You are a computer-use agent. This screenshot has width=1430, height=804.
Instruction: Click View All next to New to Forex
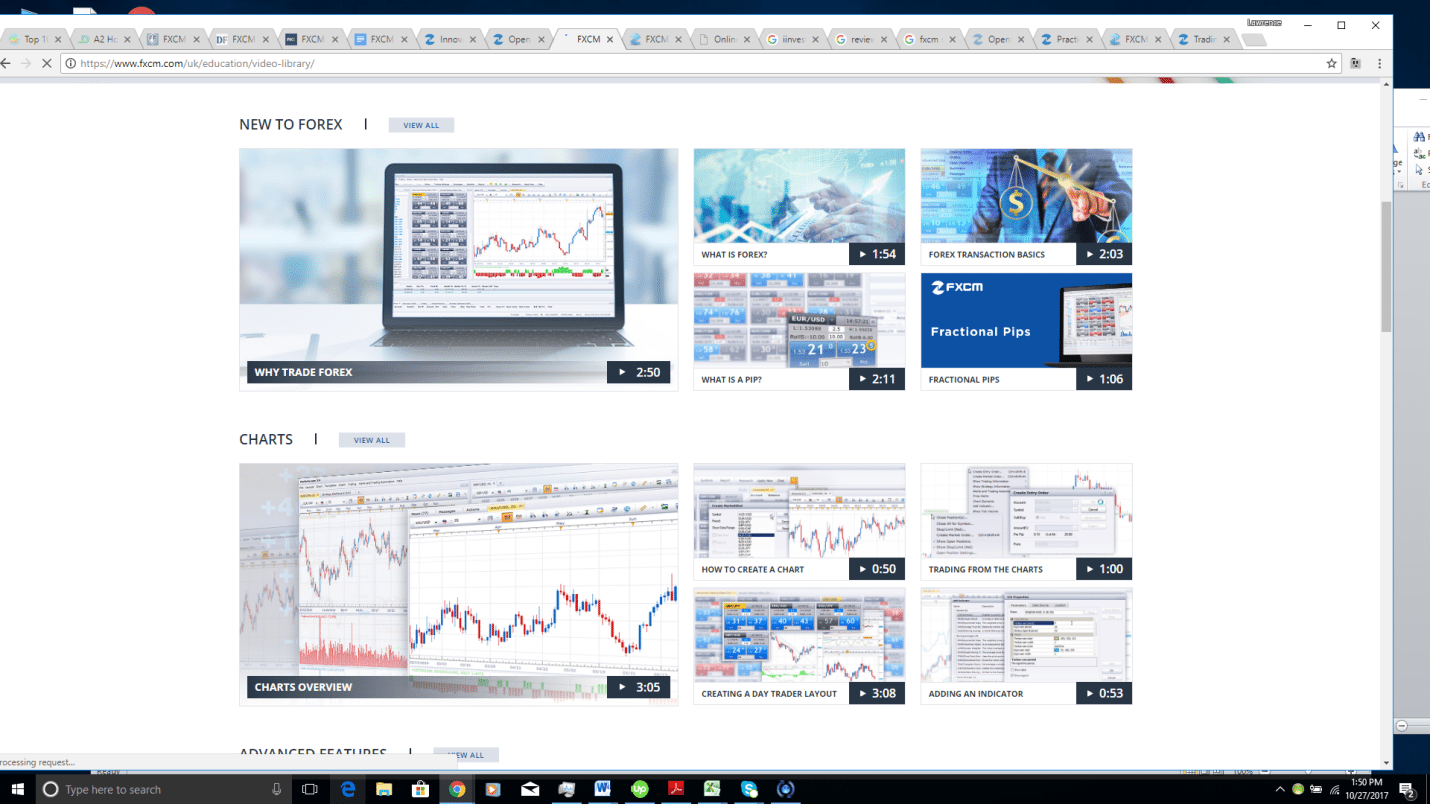[x=421, y=125]
